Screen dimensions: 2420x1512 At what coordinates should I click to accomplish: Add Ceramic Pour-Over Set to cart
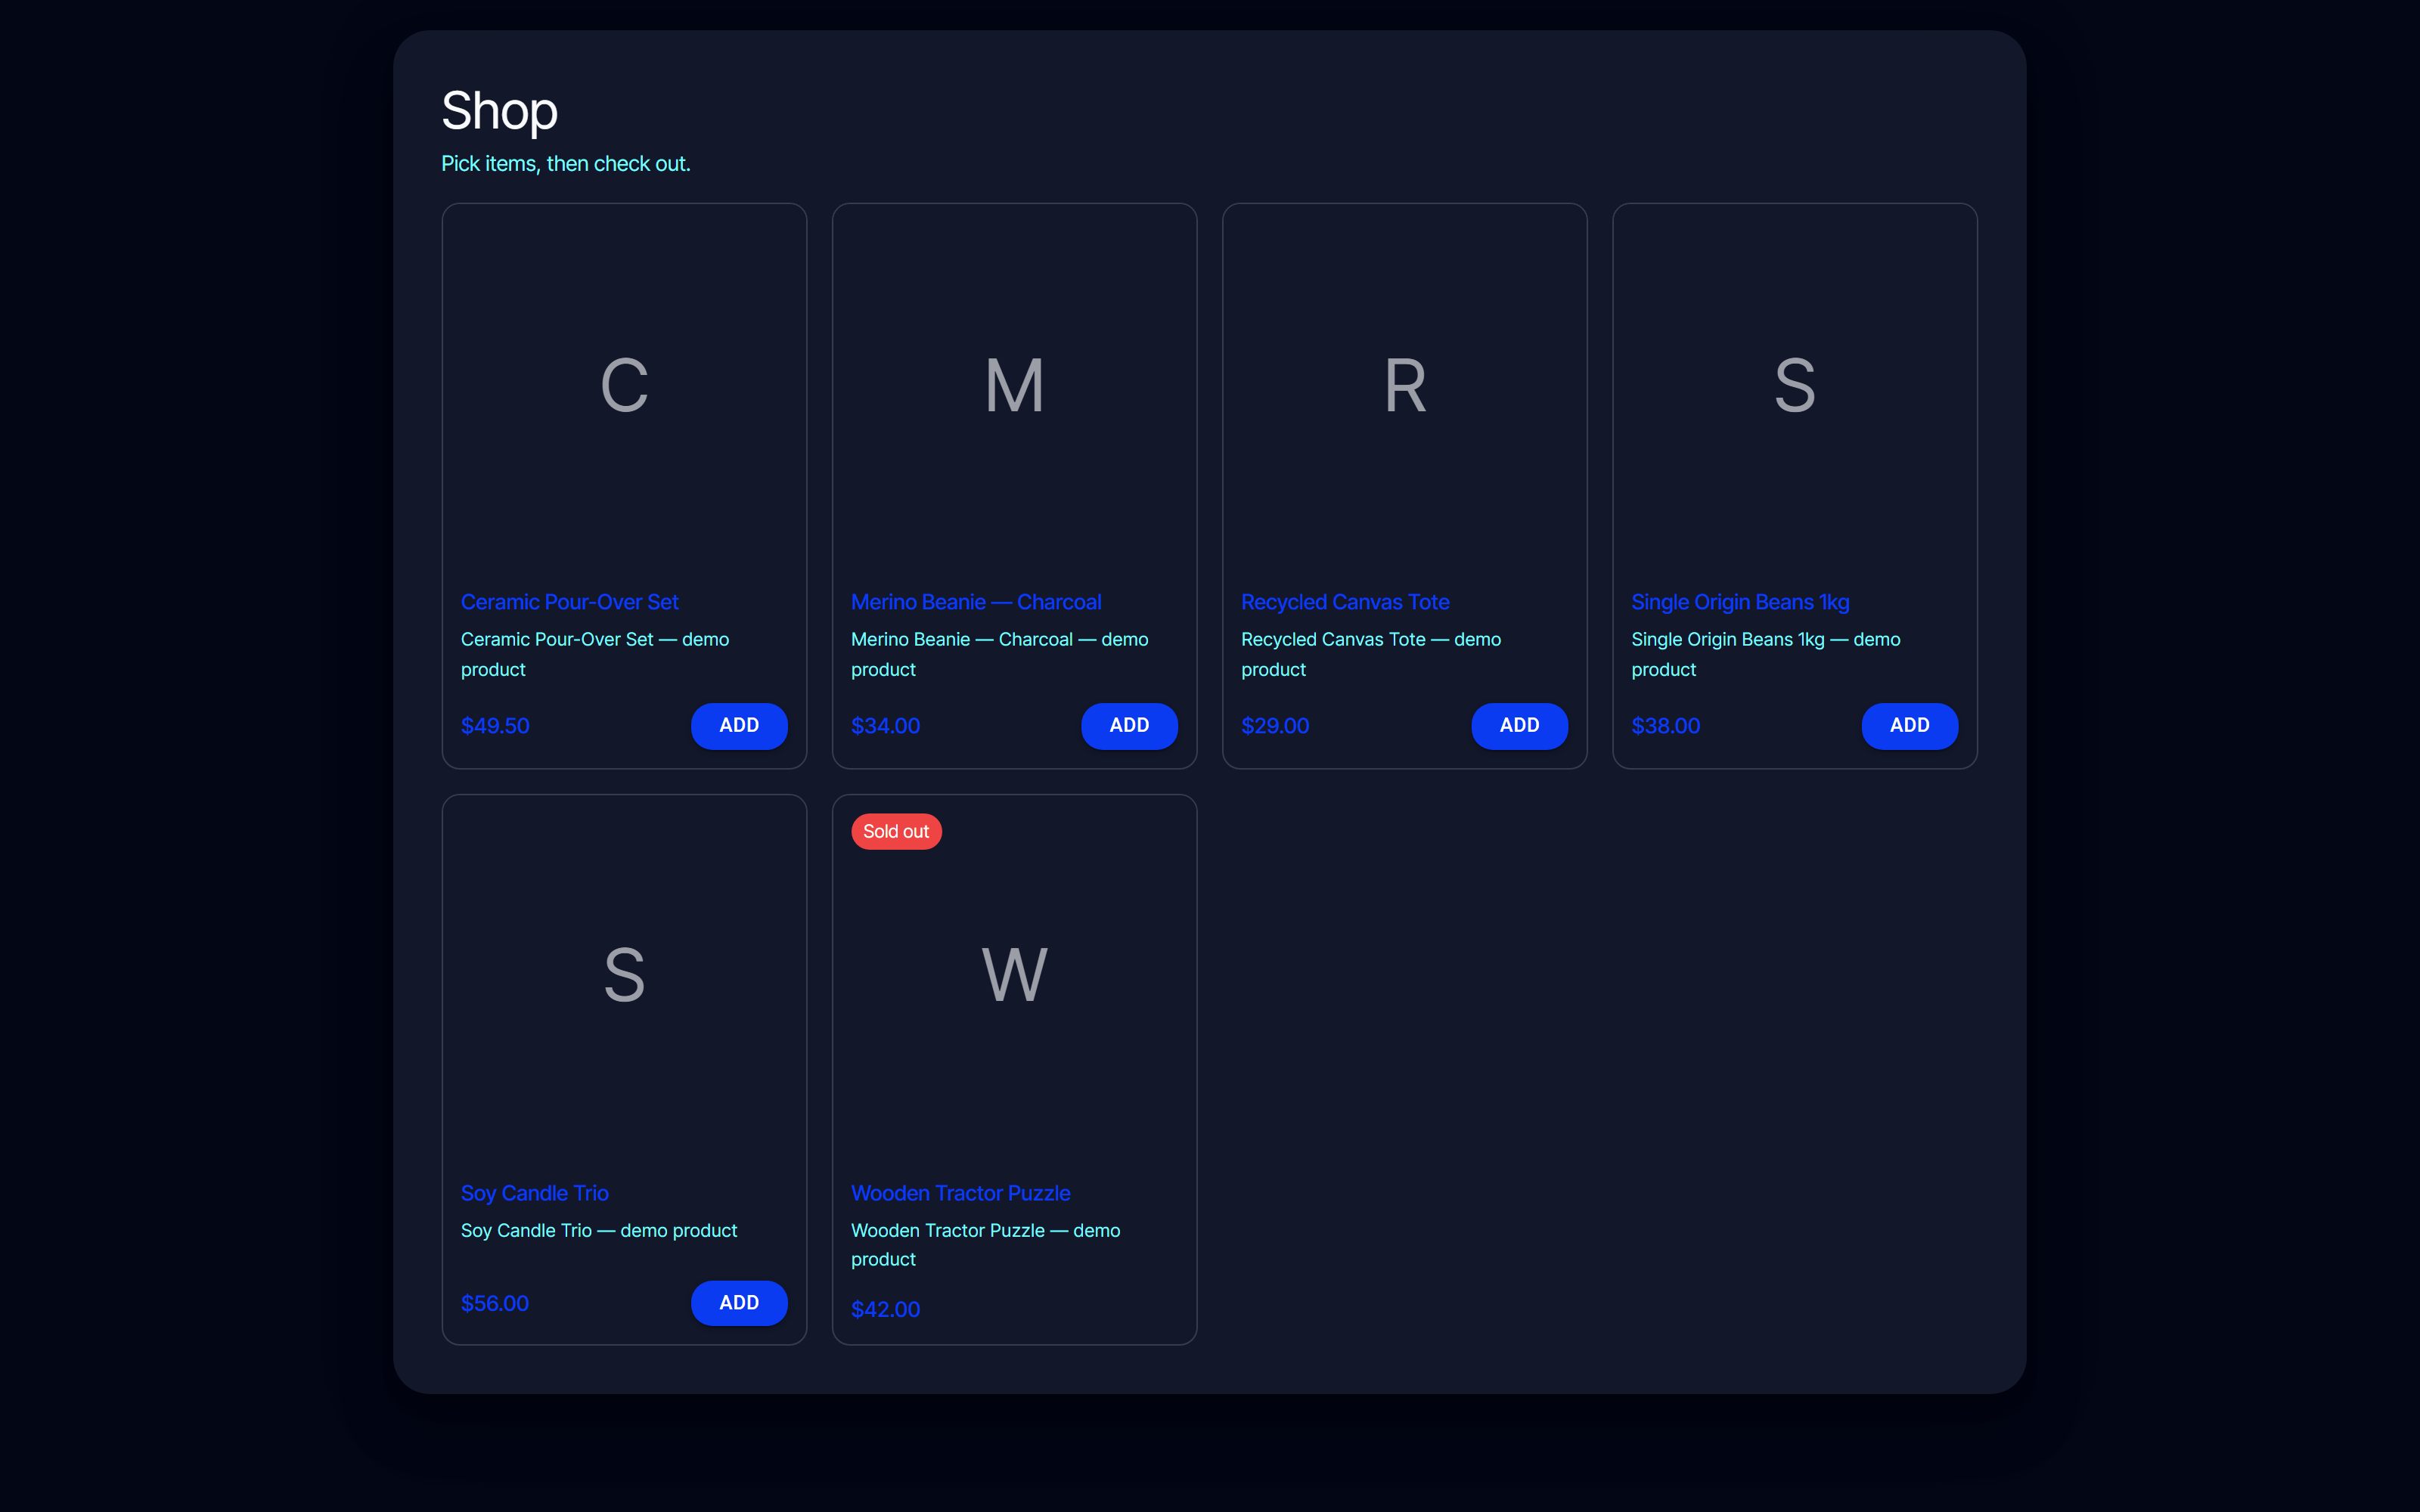pyautogui.click(x=739, y=725)
